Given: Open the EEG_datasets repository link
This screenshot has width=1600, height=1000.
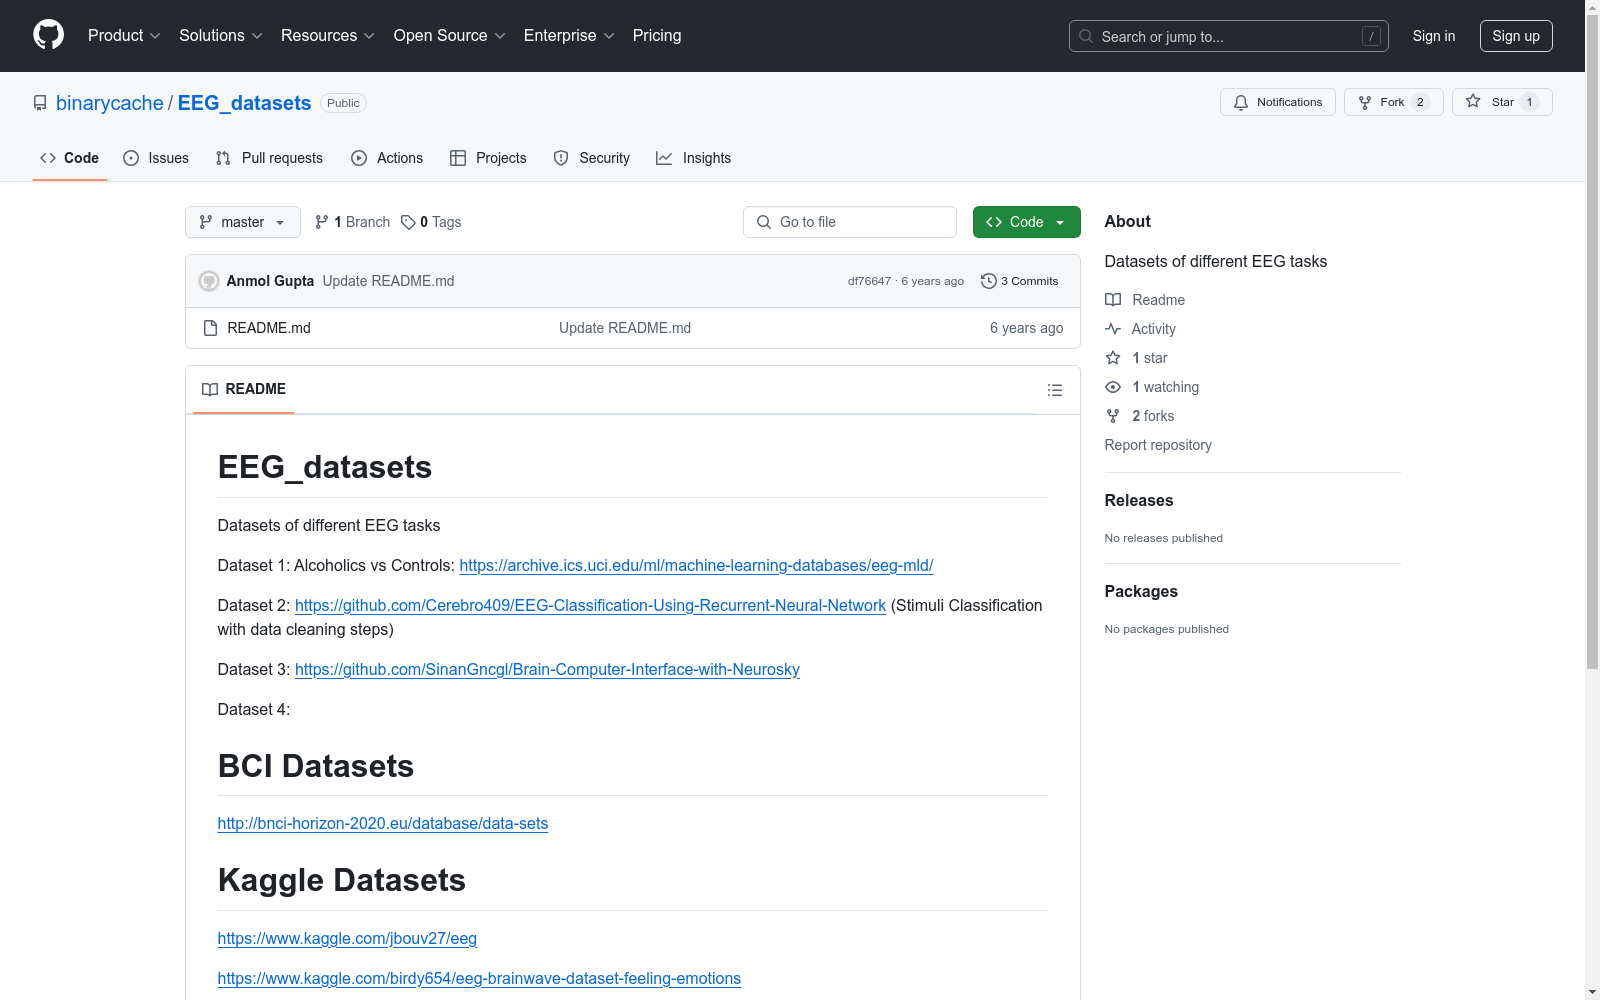Looking at the screenshot, I should click(x=245, y=103).
